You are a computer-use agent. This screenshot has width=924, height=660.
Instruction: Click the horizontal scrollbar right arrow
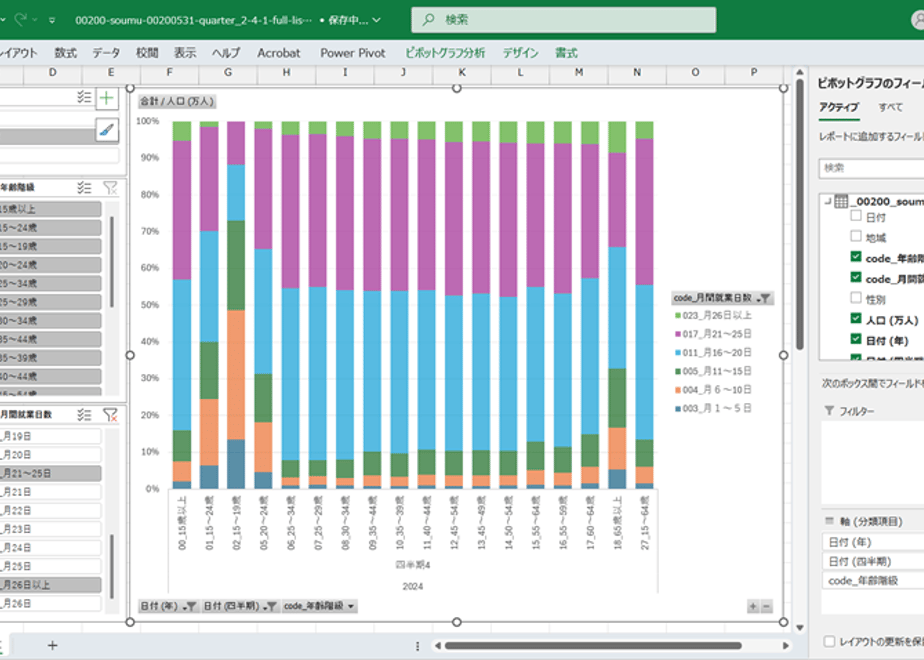[x=786, y=646]
